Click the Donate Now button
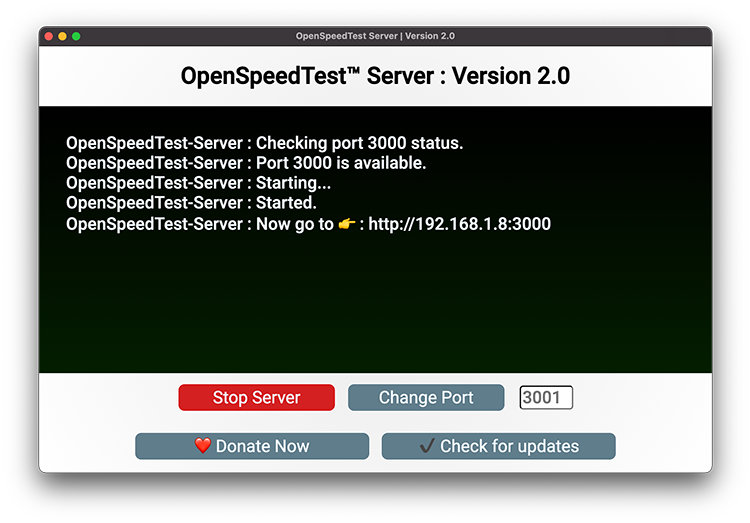The height and width of the screenshot is (523, 750). (x=252, y=446)
